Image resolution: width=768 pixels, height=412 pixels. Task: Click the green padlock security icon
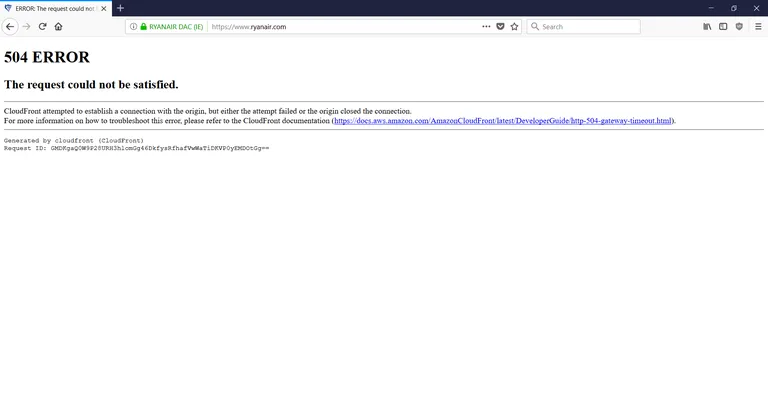pos(144,26)
